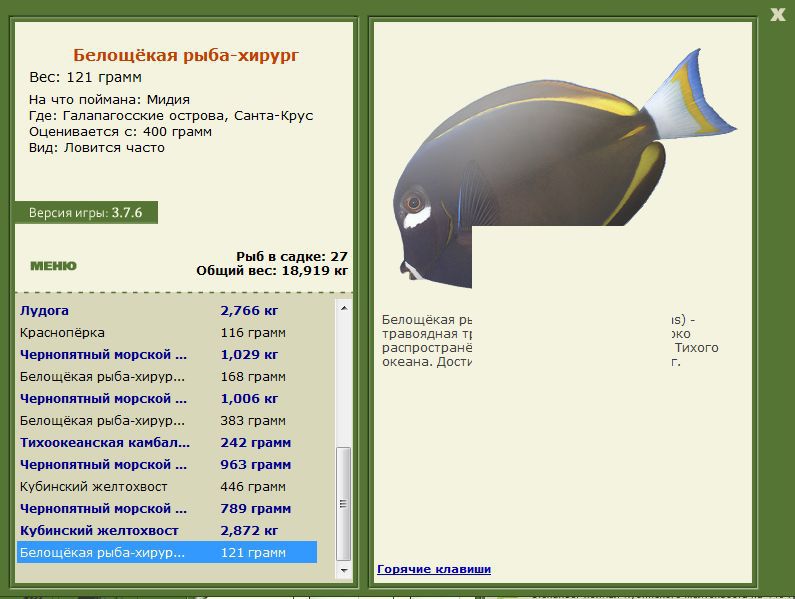The image size is (795, 599).
Task: Click highlighted Белощёкая рыба-хирург 121 грамм row
Action: 167,552
